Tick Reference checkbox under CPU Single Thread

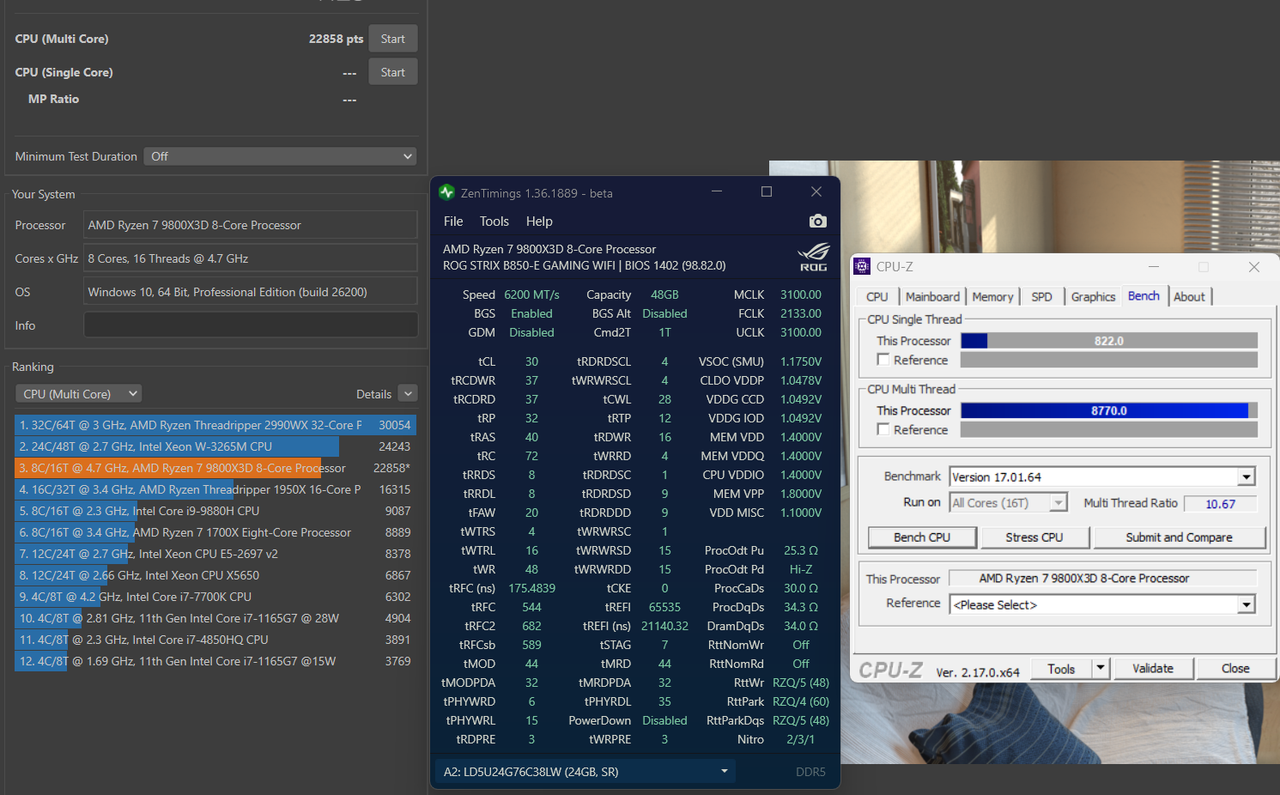(x=883, y=359)
